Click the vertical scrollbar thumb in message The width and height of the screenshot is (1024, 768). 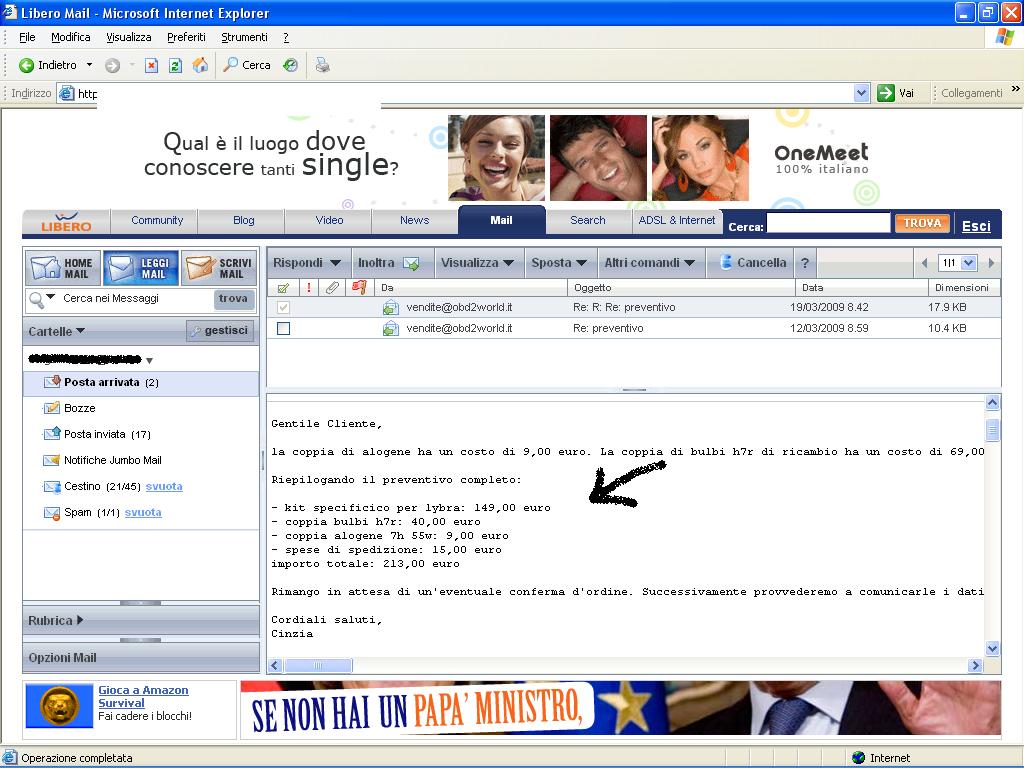992,429
